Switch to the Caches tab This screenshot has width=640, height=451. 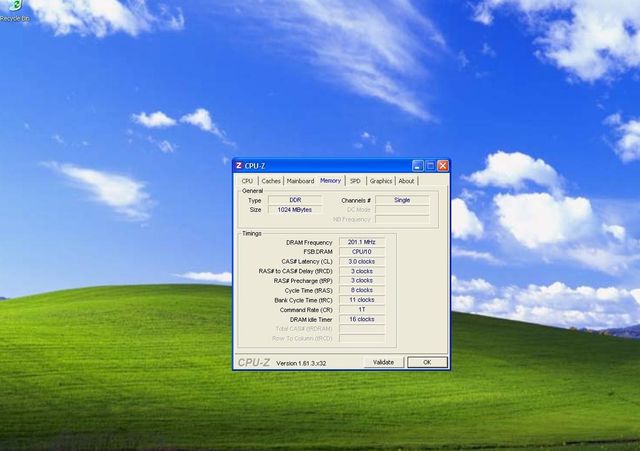[x=271, y=181]
